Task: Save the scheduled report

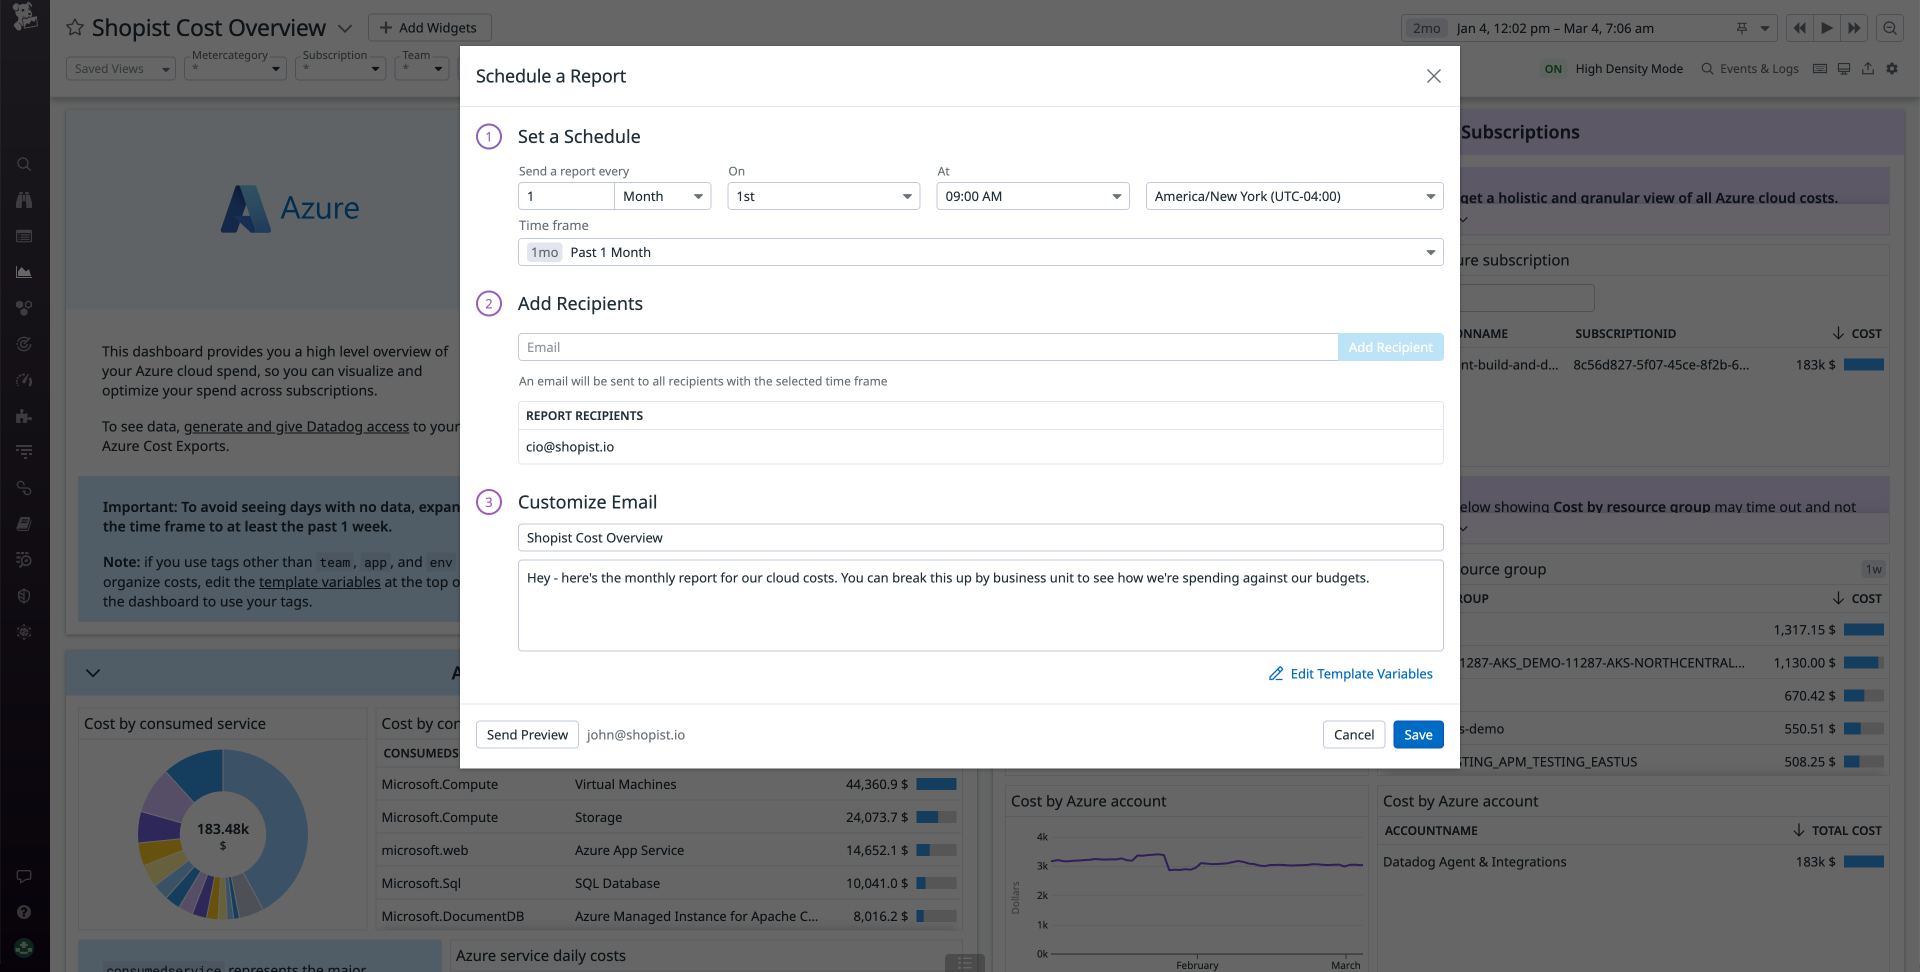Action: click(x=1417, y=734)
